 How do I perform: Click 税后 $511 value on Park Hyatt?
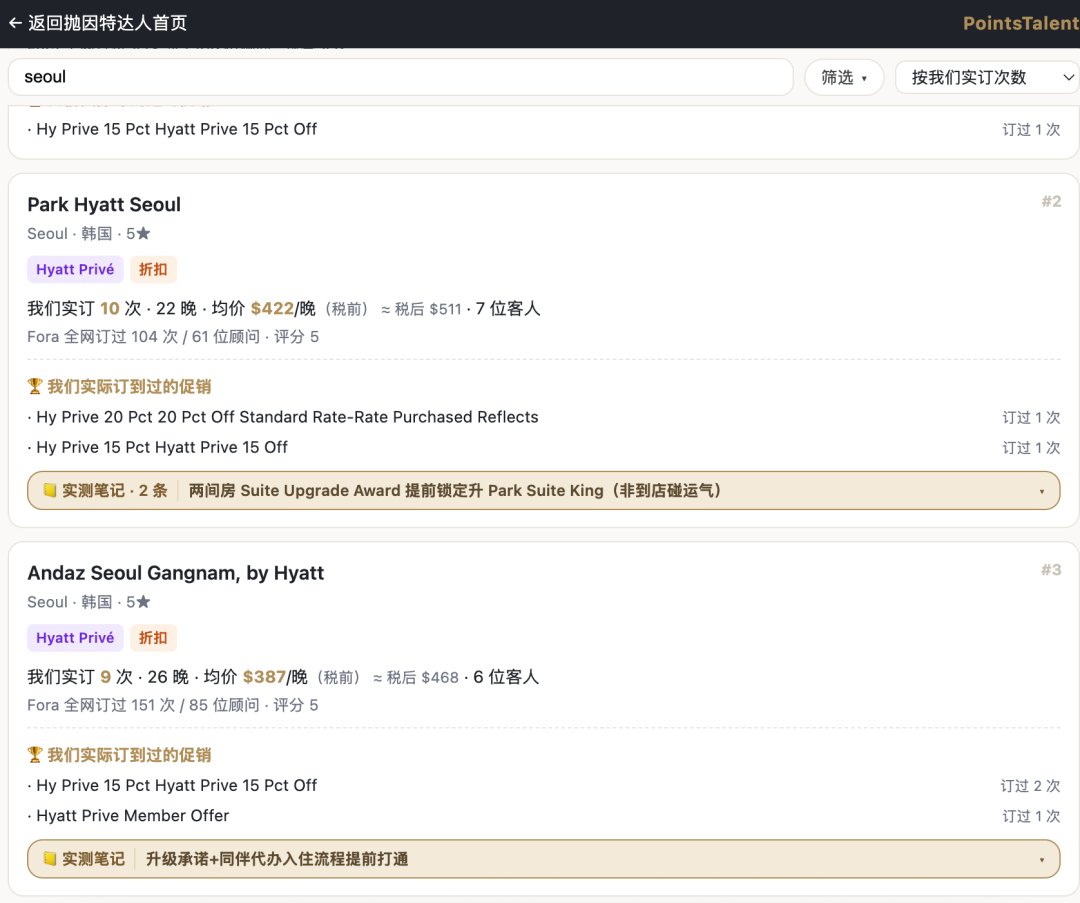[x=428, y=309]
